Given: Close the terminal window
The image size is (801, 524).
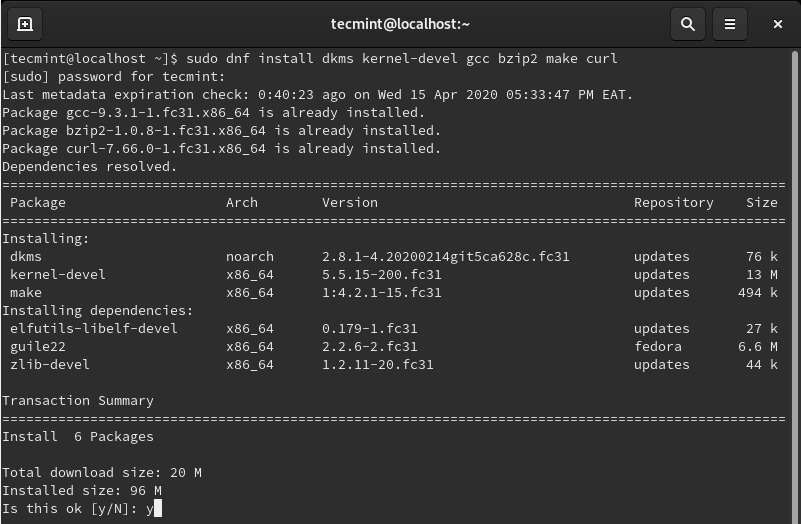Looking at the screenshot, I should (x=777, y=24).
